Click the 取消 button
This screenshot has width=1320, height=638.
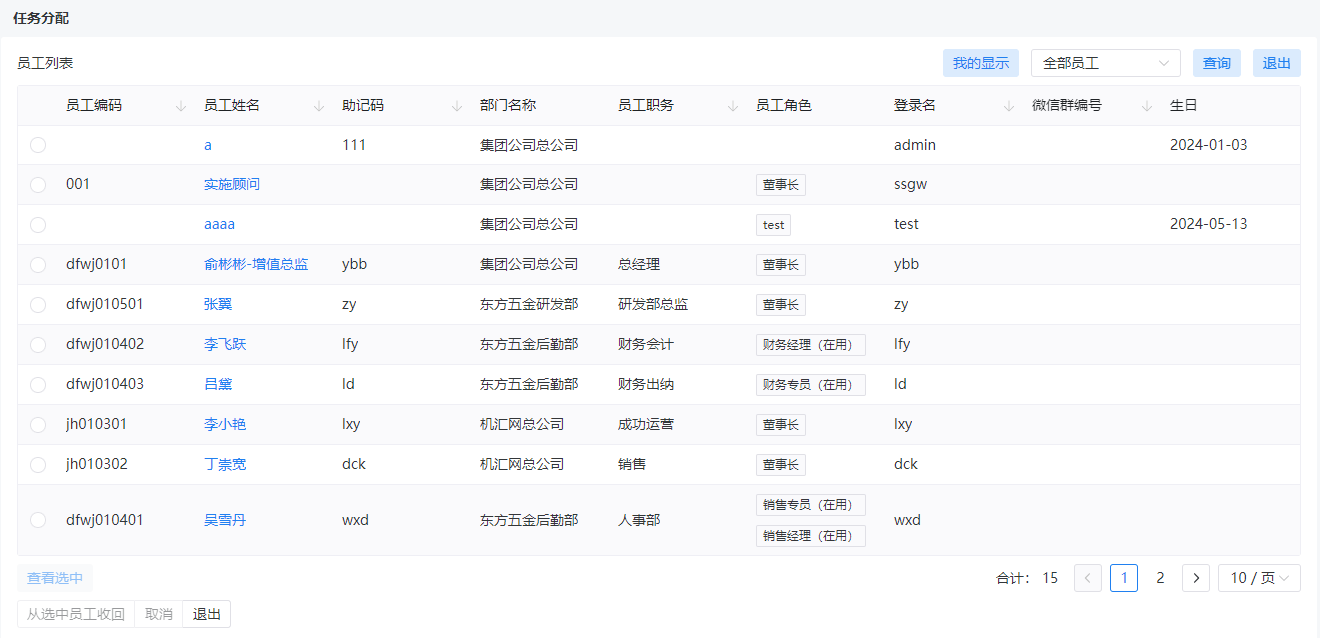click(x=159, y=614)
